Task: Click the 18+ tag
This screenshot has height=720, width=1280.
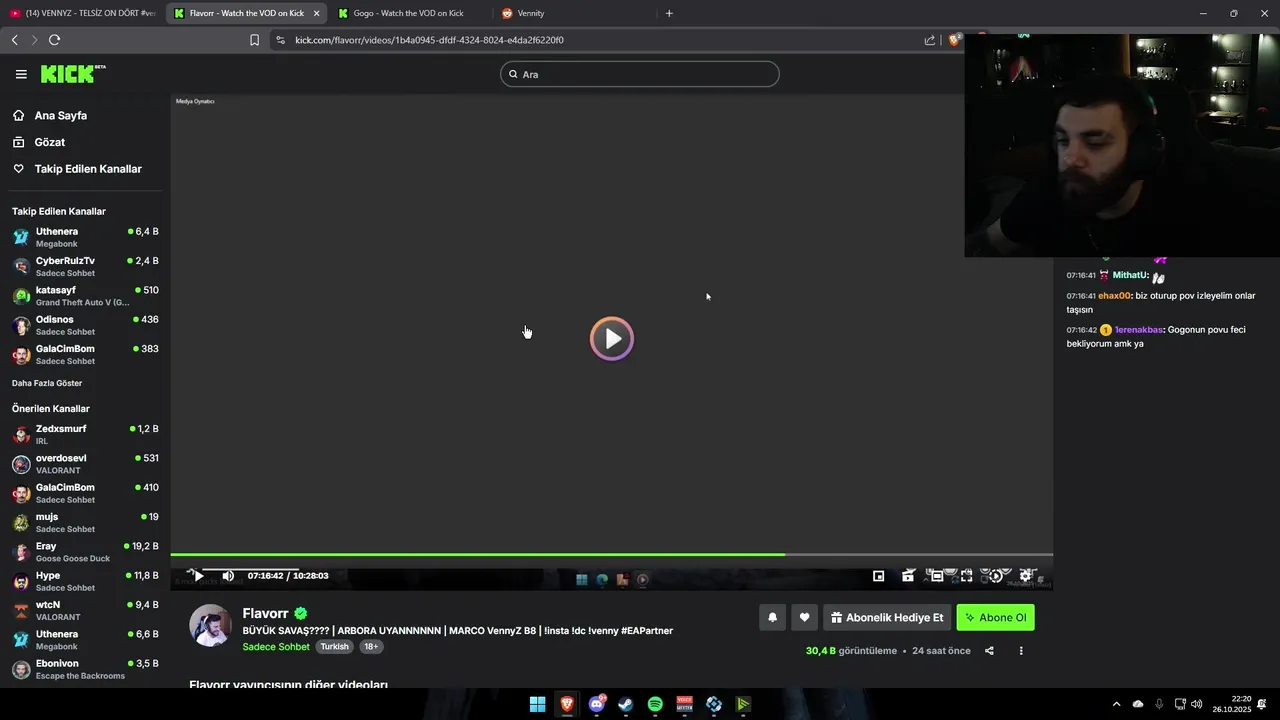Action: pos(371,647)
